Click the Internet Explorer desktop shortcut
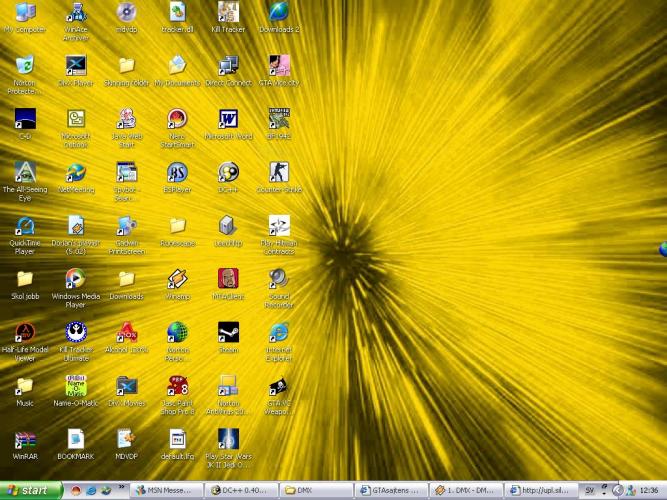Image resolution: width=667 pixels, height=500 pixels. point(278,333)
